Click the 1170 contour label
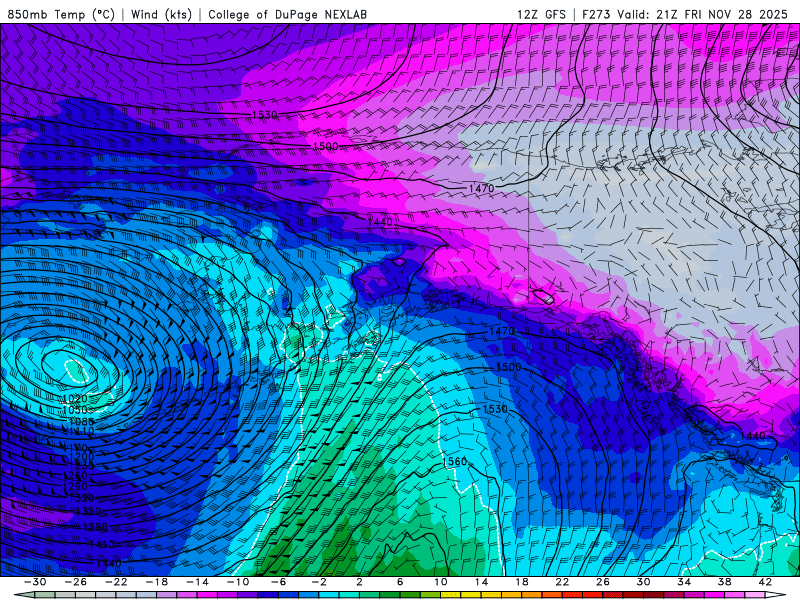The width and height of the screenshot is (800, 600). [x=79, y=448]
